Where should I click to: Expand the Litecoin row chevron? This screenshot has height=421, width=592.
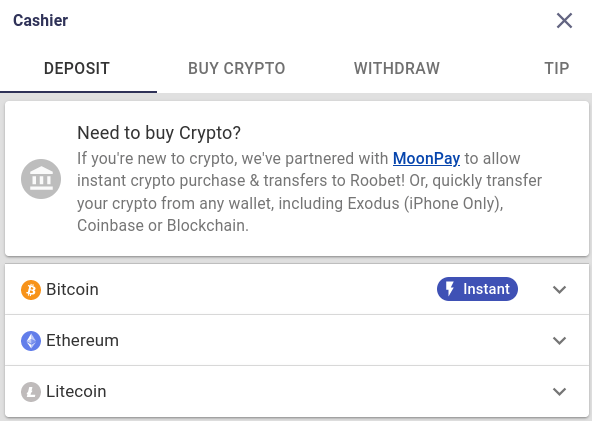(x=559, y=392)
